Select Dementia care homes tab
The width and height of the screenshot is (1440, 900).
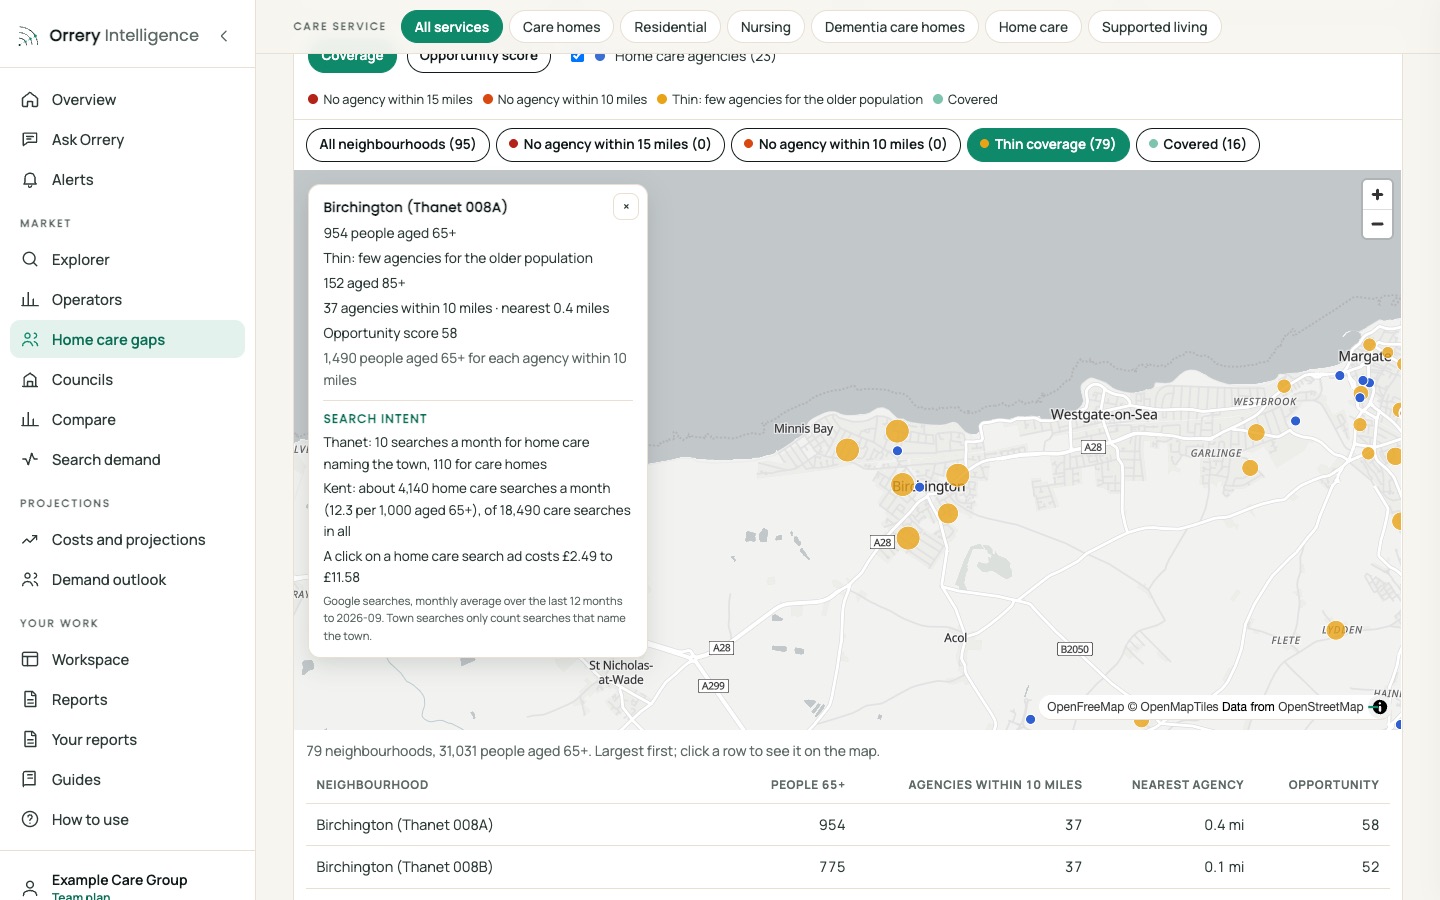[x=895, y=27]
